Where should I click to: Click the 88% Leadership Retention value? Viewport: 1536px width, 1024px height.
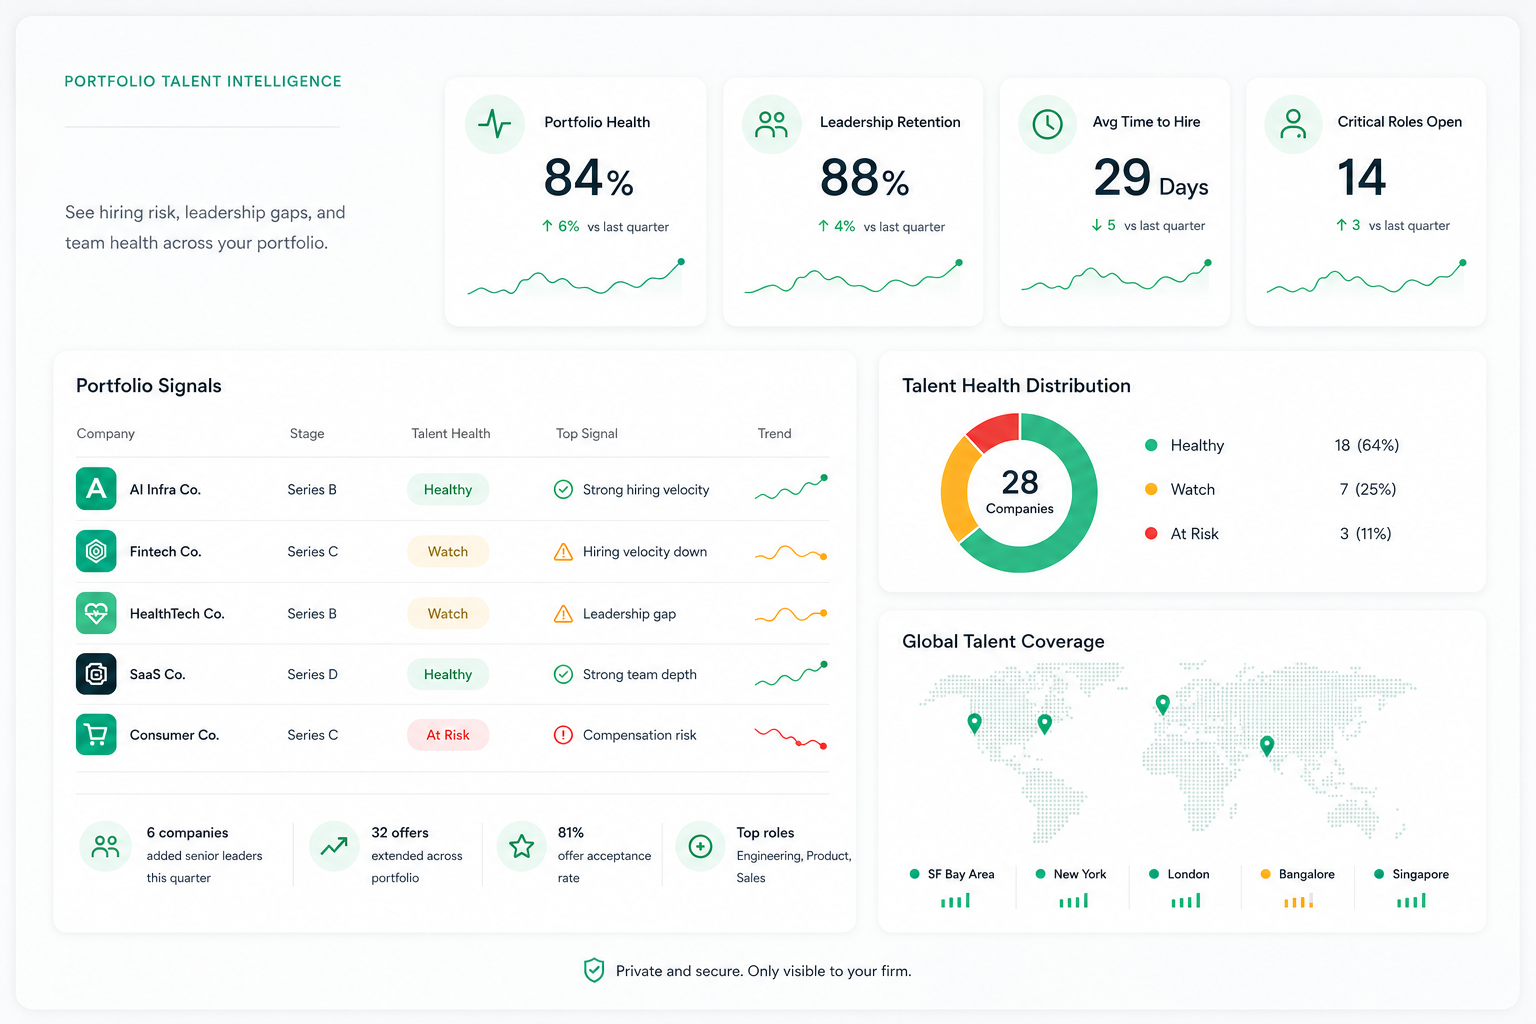point(864,178)
